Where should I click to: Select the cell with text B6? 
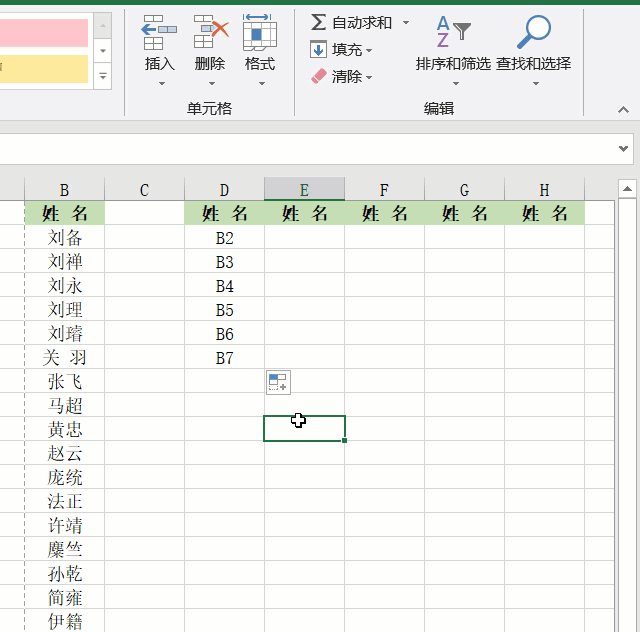point(224,333)
